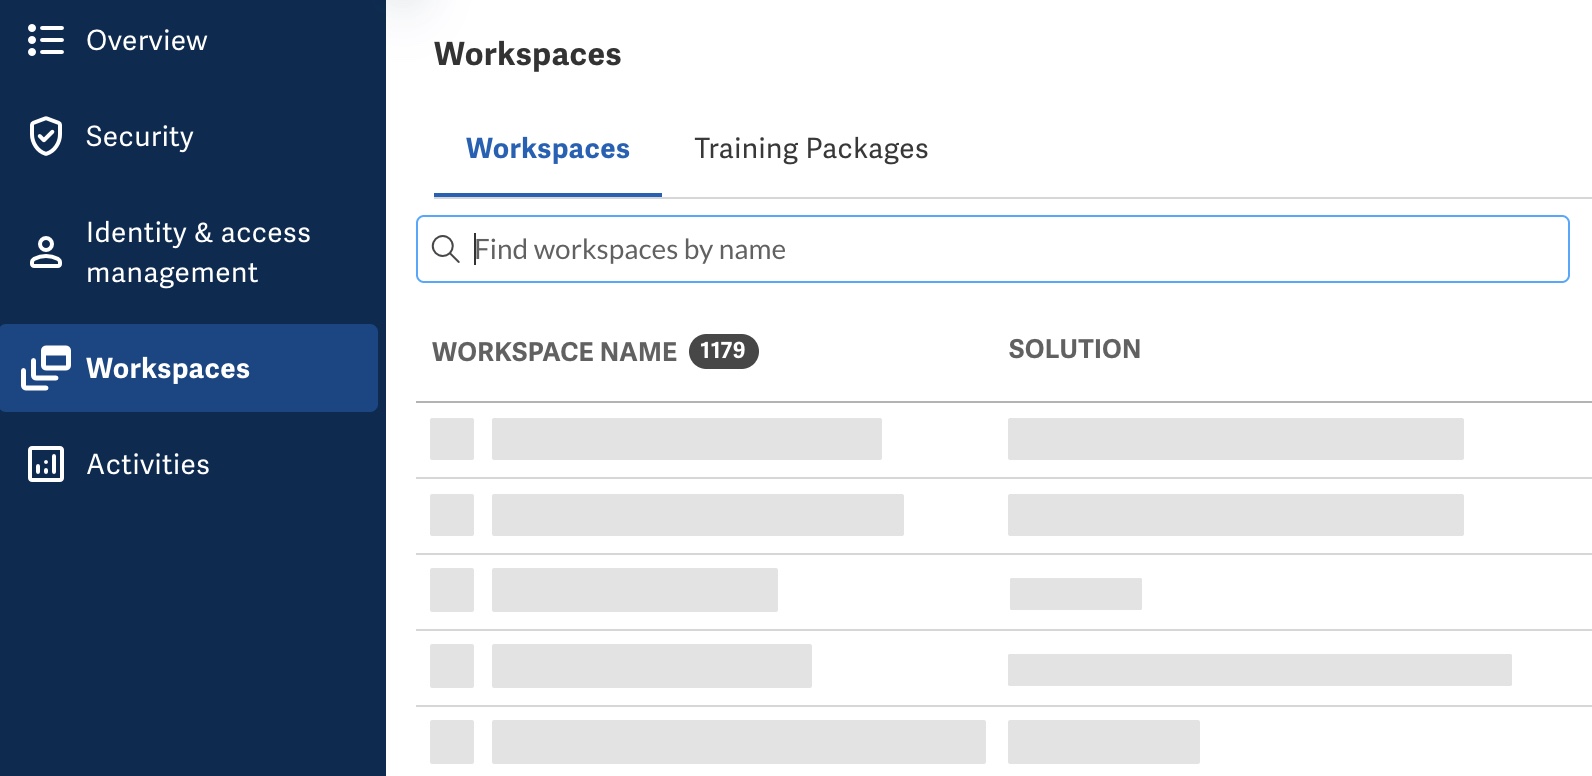
Task: Click the 1179 workspace count badge
Action: tap(724, 351)
